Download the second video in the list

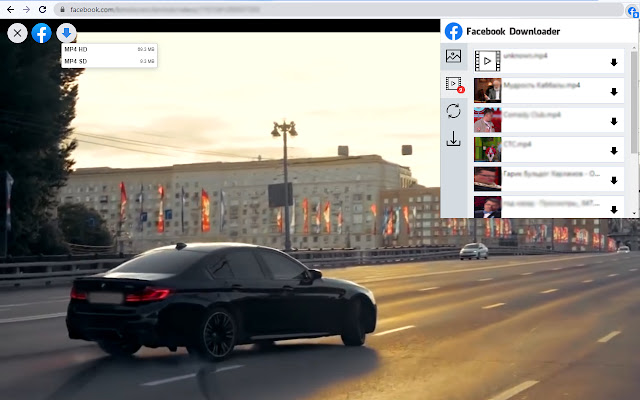pyautogui.click(x=613, y=92)
